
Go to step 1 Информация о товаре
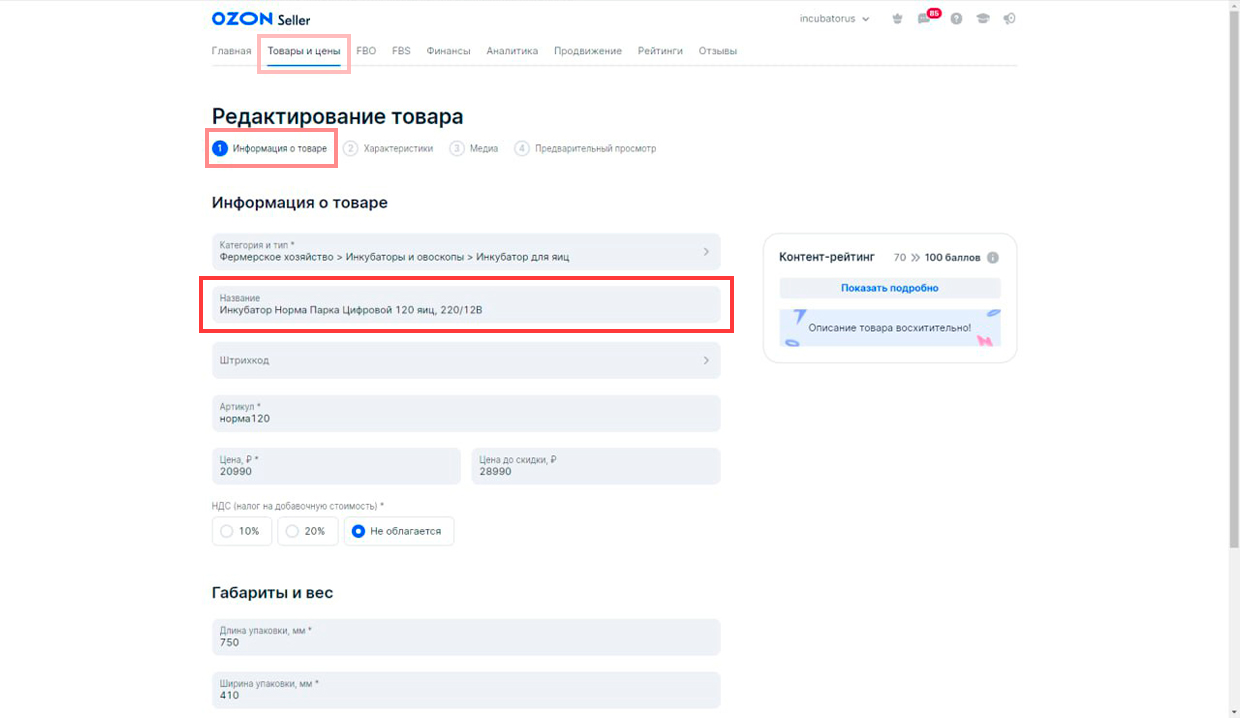[x=270, y=148]
